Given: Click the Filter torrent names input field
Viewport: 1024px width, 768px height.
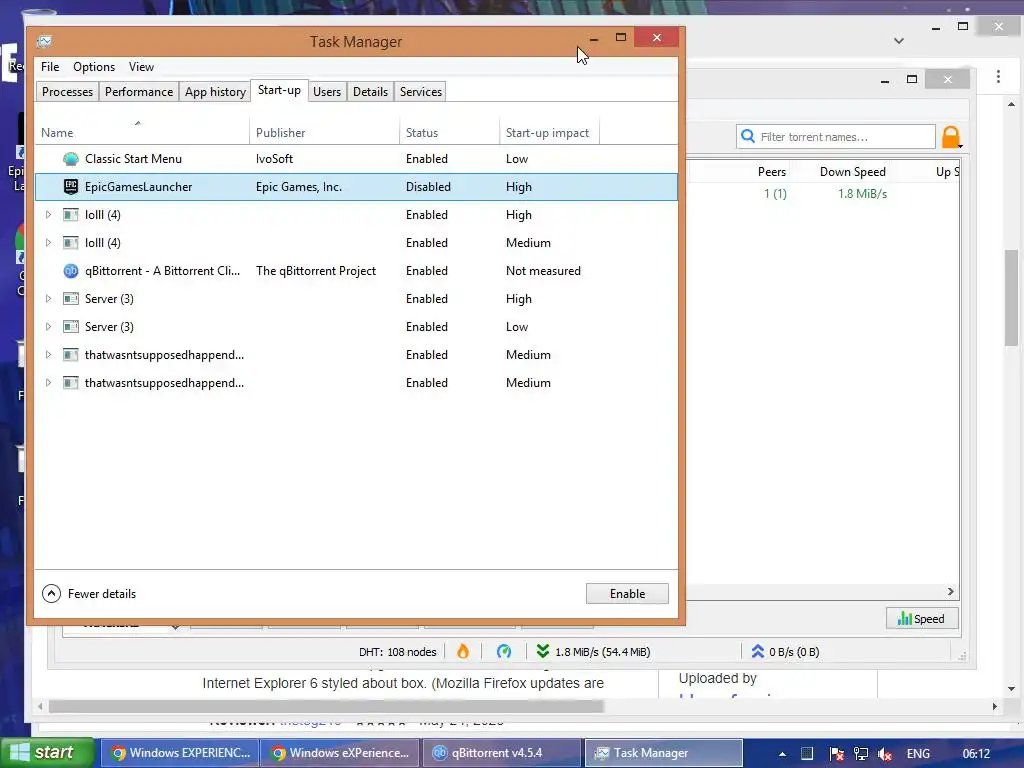Looking at the screenshot, I should tap(837, 136).
